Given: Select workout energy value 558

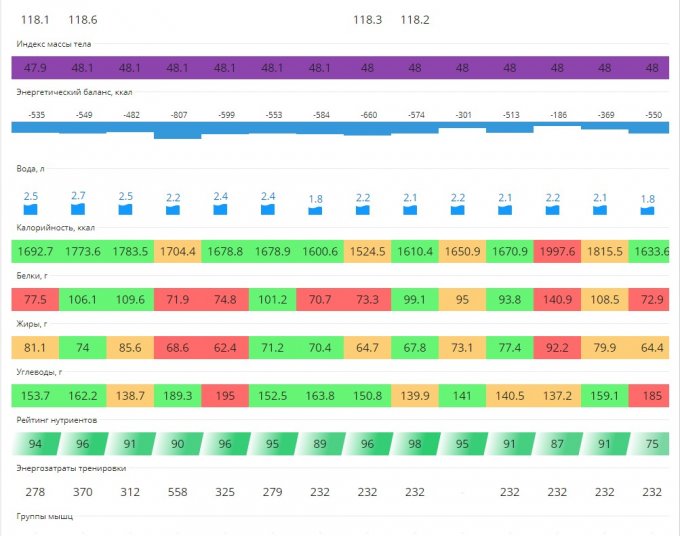Looking at the screenshot, I should [x=178, y=492].
